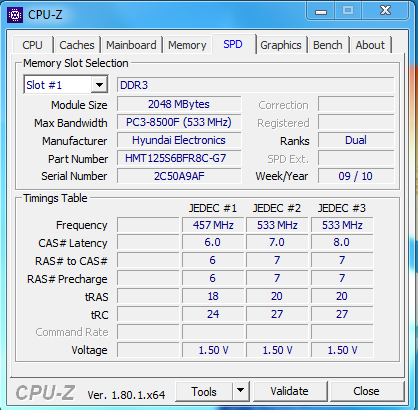Click the 533 MHz frequency under JEDEC #2
The height and width of the screenshot is (410, 418).
tap(277, 225)
